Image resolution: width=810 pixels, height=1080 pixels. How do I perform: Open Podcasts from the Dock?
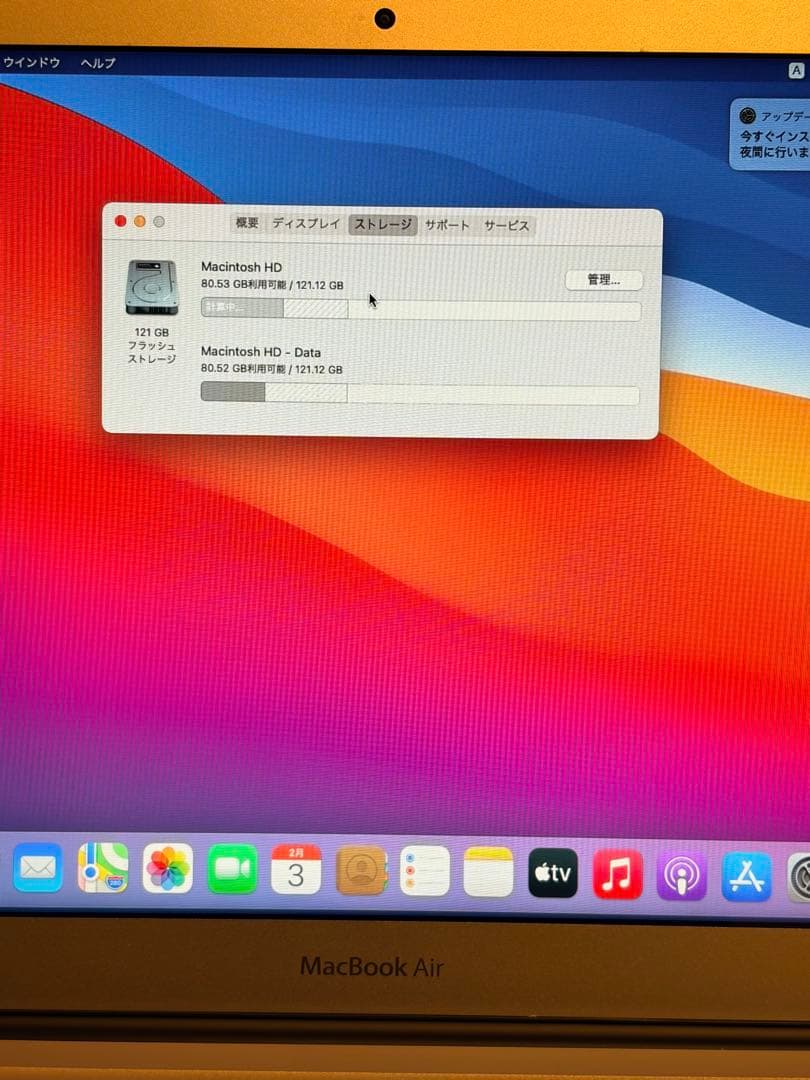coord(682,869)
